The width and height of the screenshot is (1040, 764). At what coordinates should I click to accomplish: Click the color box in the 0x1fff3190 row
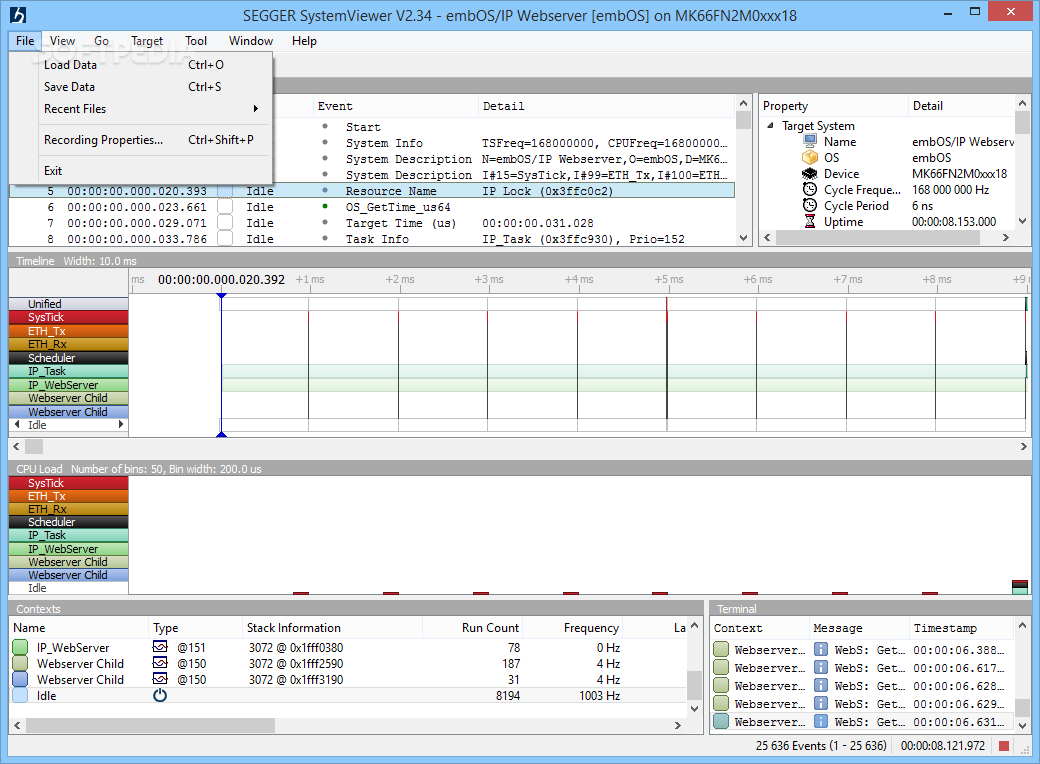[x=20, y=679]
